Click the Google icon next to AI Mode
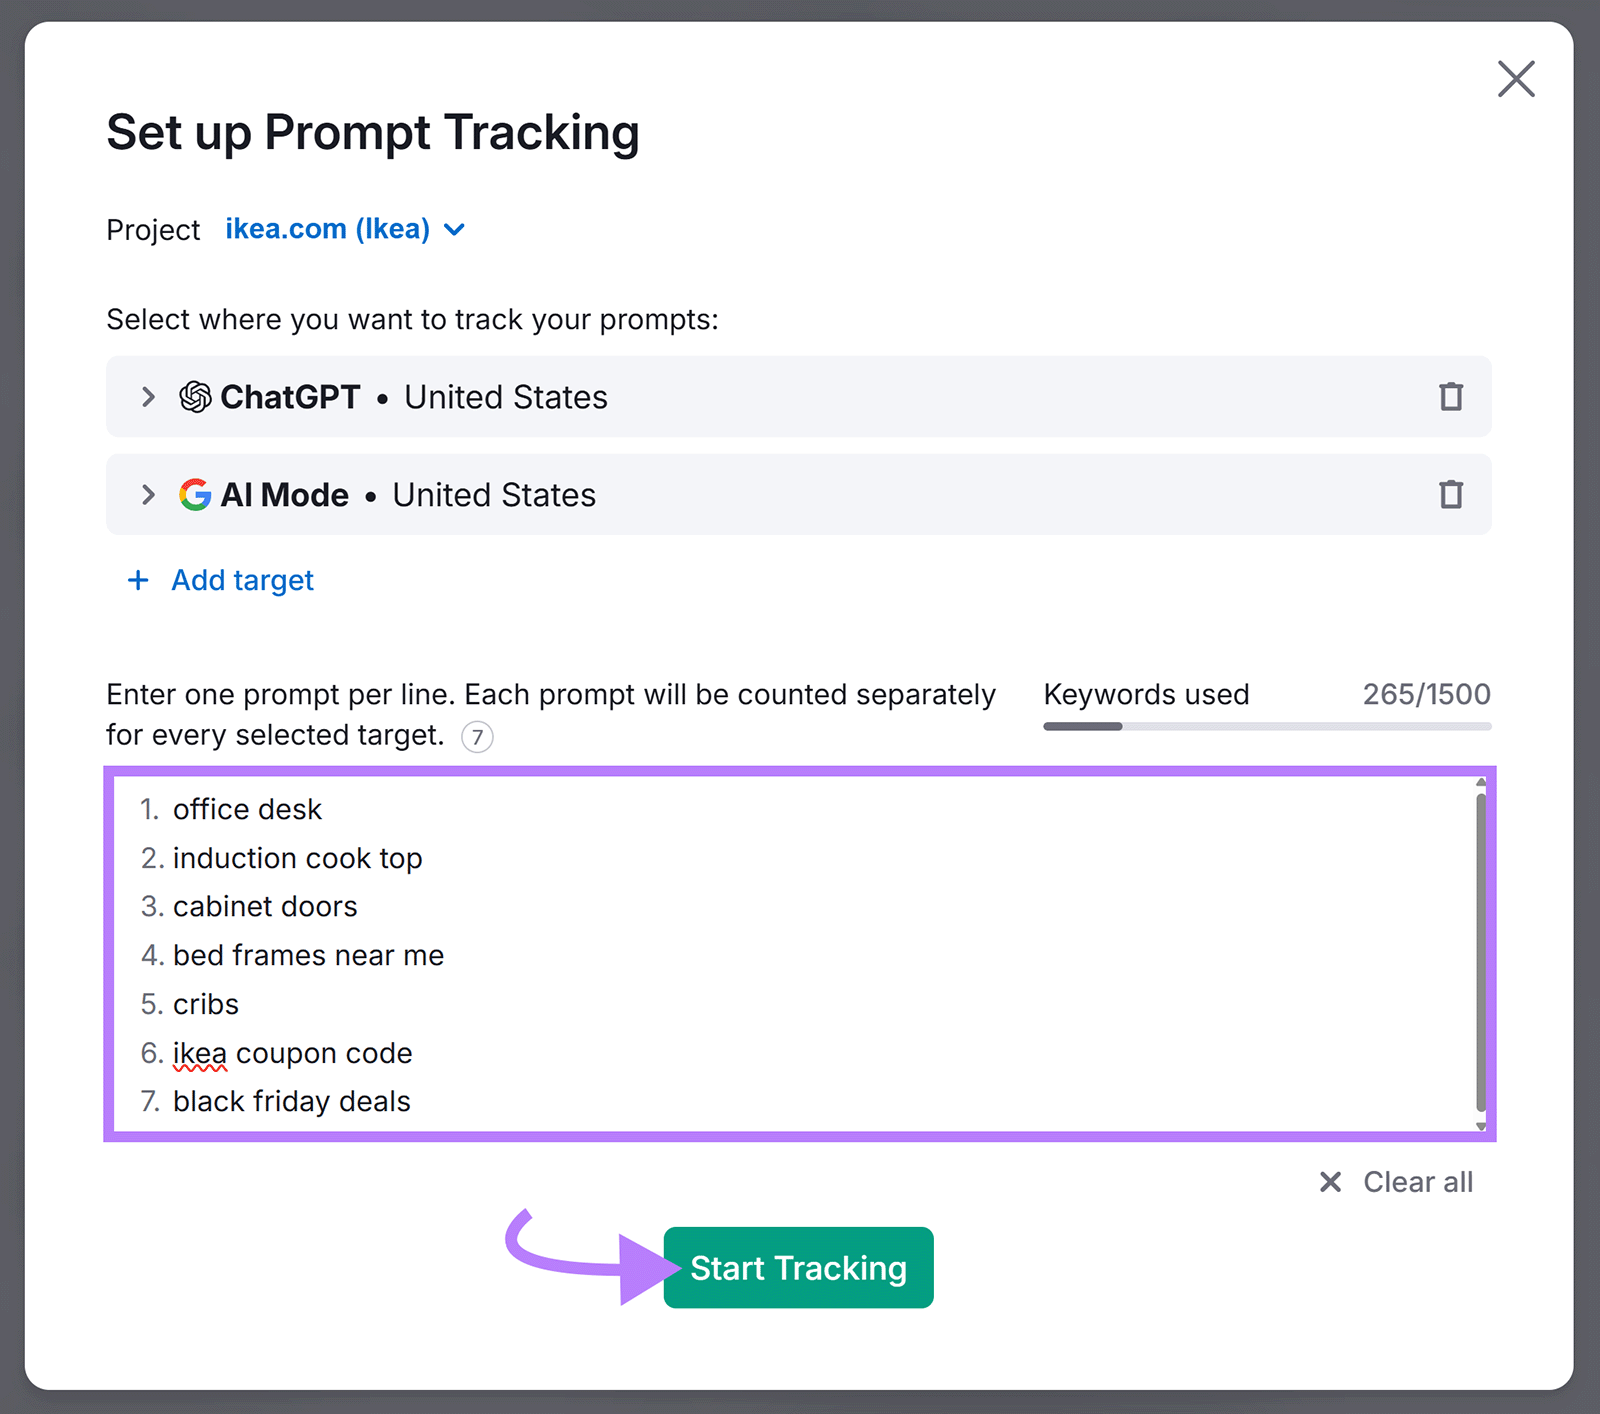This screenshot has width=1600, height=1414. 195,494
